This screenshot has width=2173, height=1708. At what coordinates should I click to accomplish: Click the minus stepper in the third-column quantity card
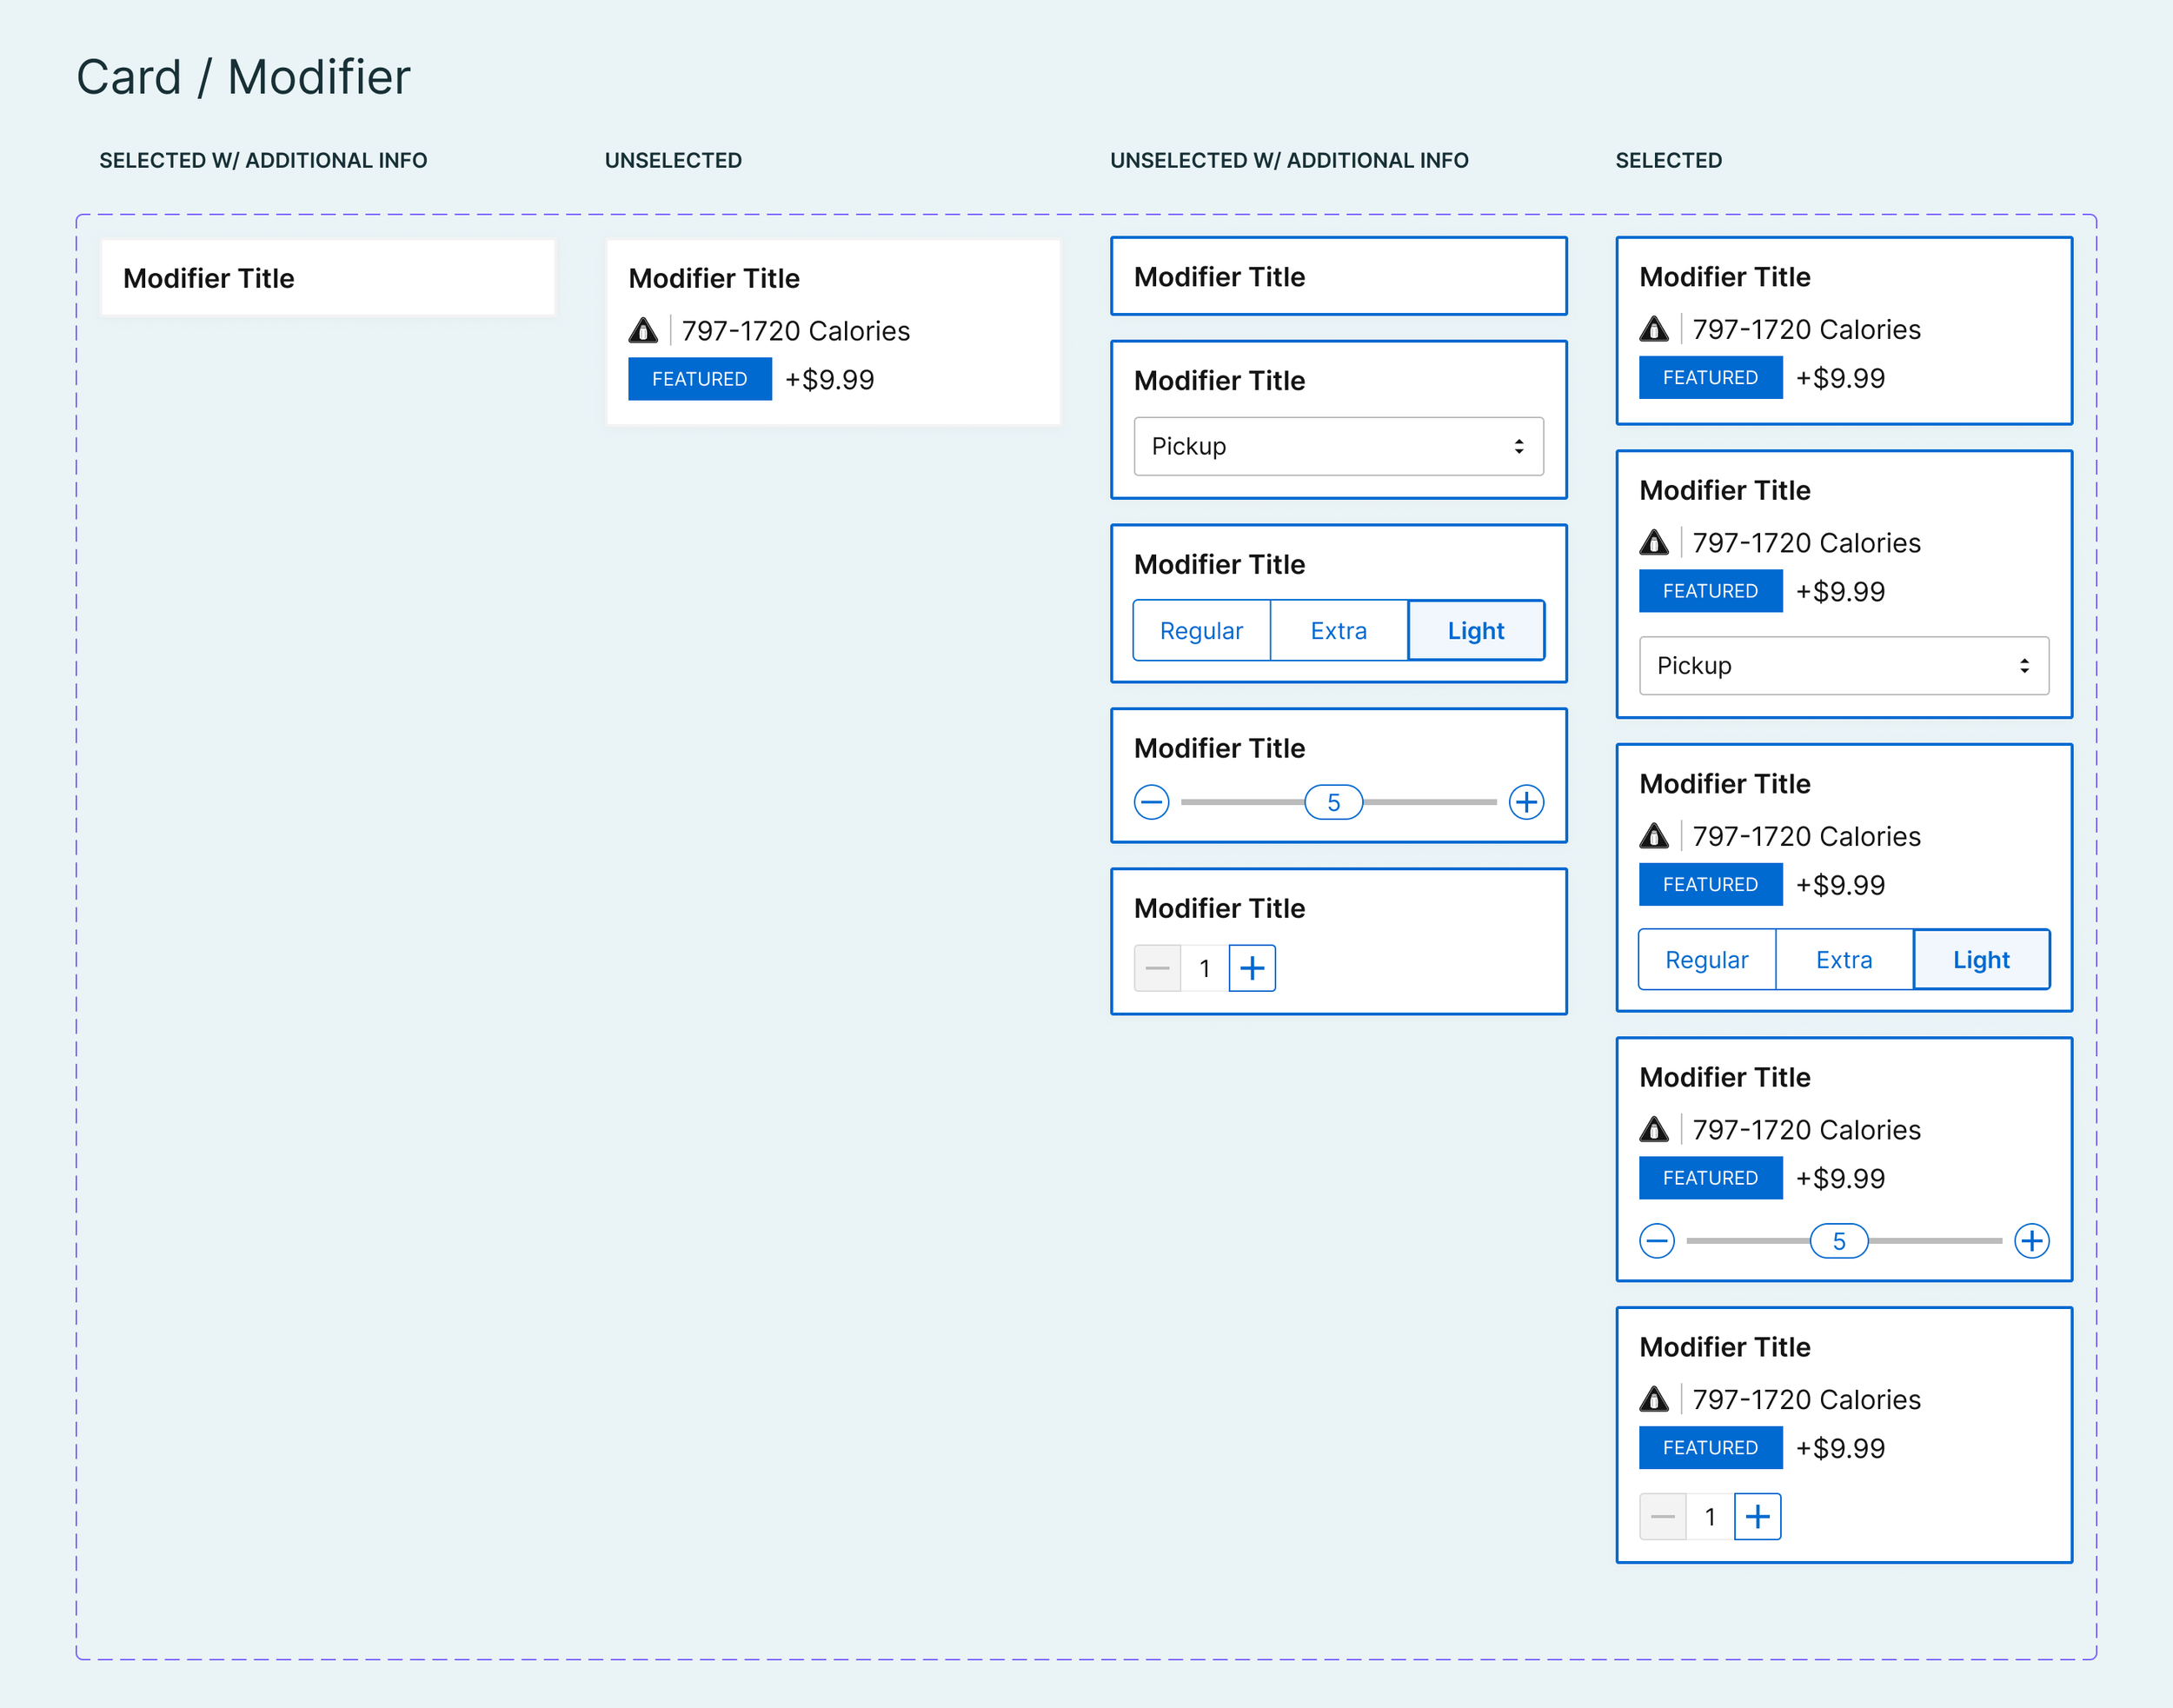point(1157,968)
